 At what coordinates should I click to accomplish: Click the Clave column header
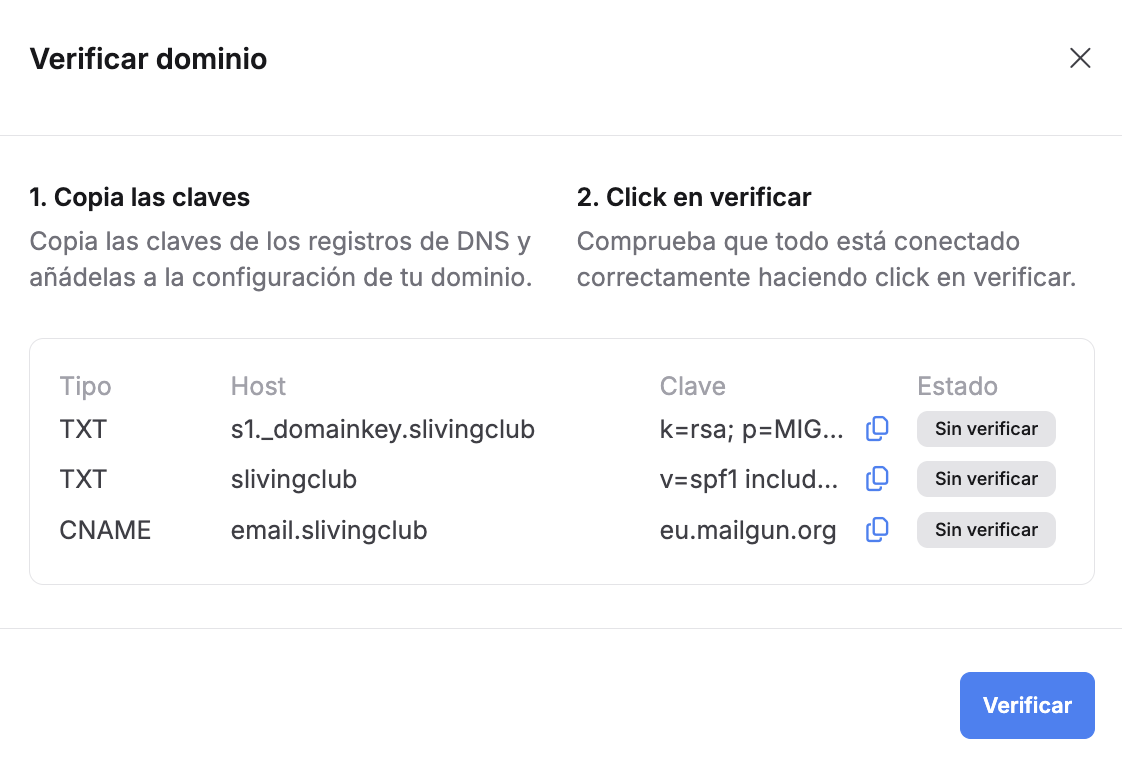pyautogui.click(x=693, y=386)
